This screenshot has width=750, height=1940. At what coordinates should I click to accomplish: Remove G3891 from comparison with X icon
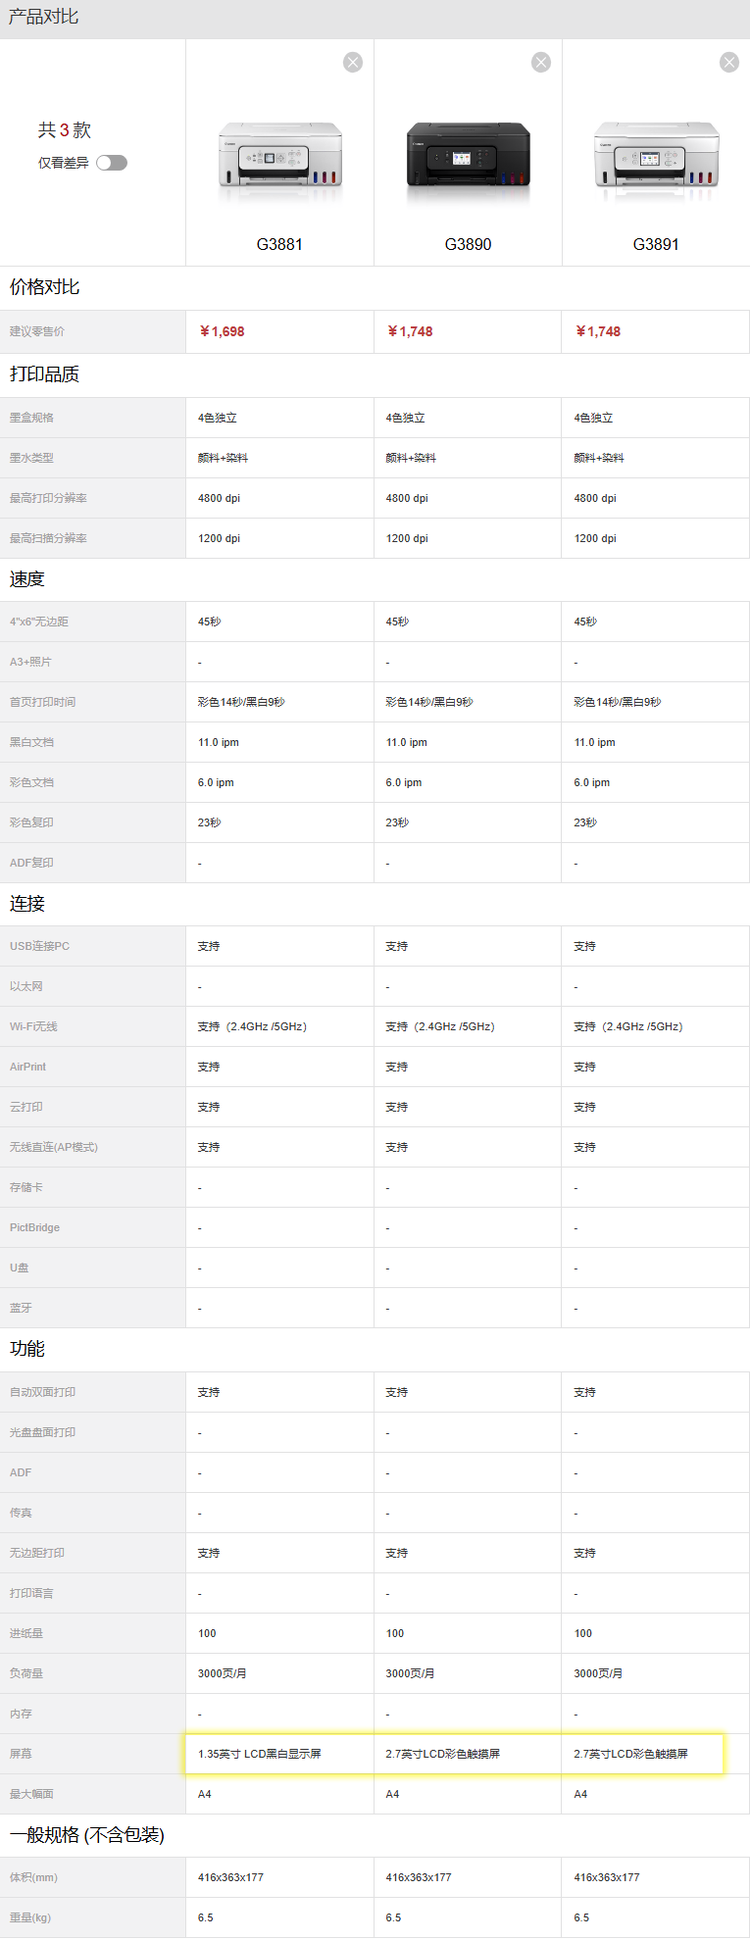point(729,62)
